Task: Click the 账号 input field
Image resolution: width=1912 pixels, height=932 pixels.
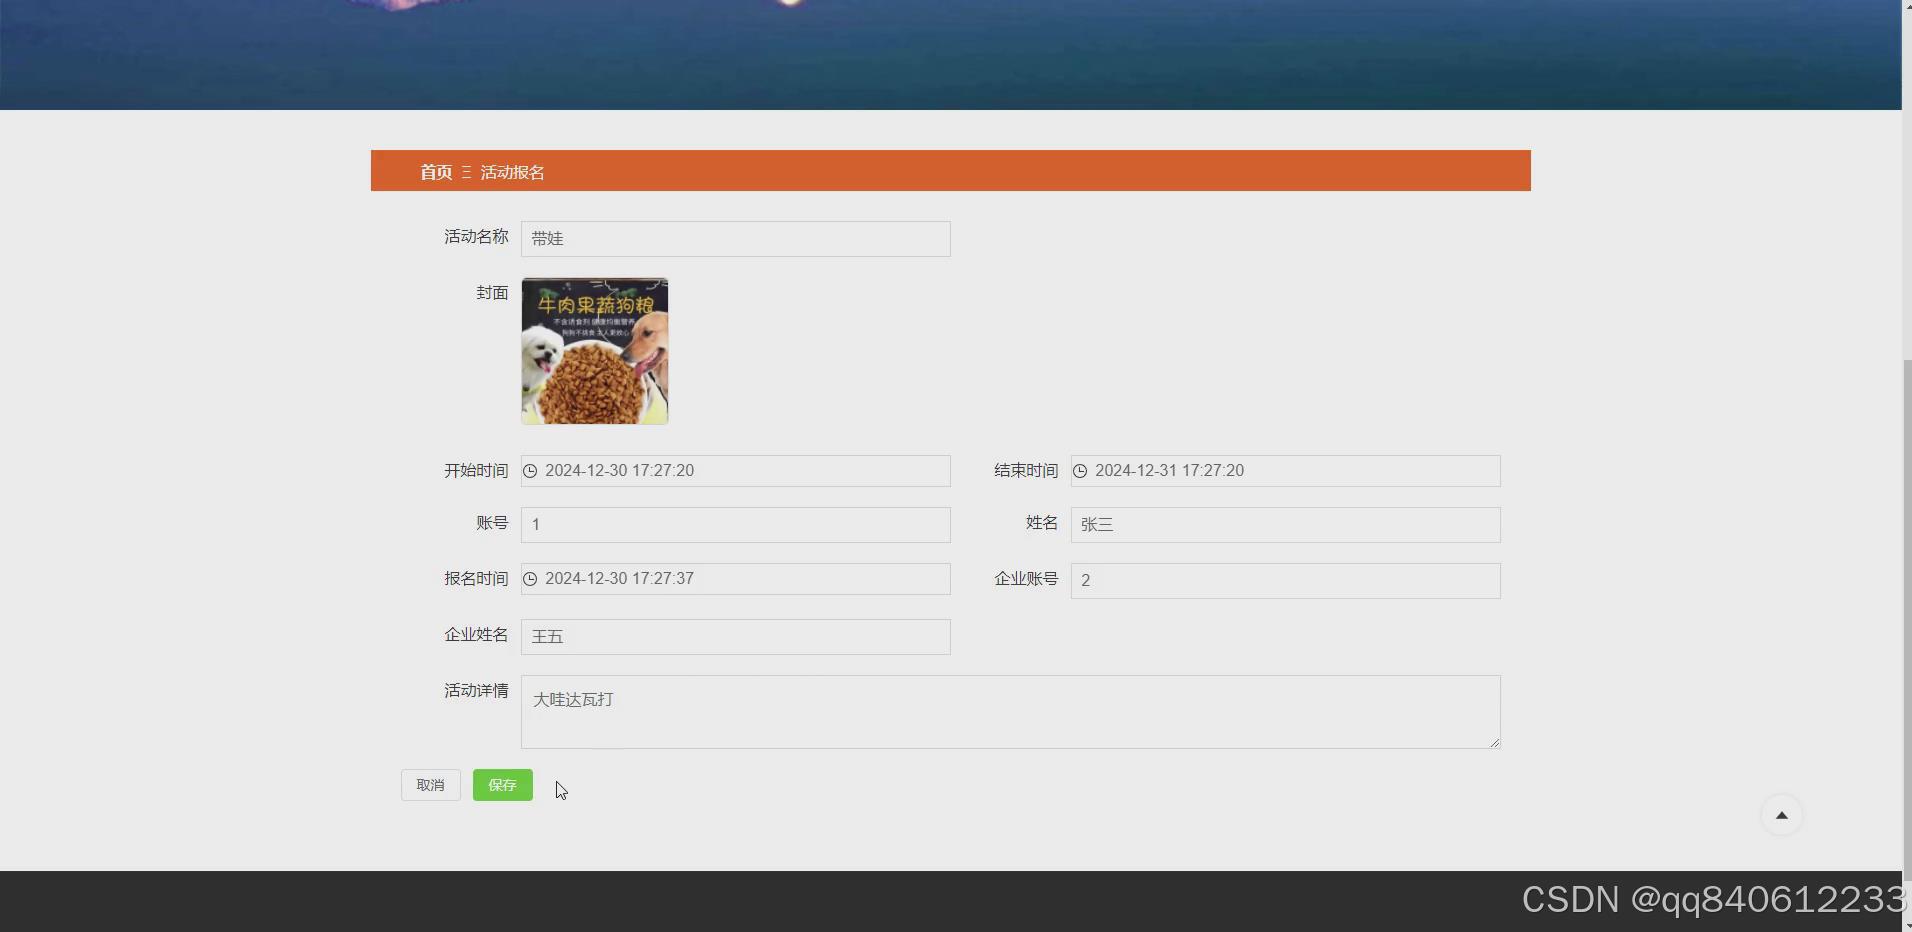Action: pyautogui.click(x=736, y=525)
